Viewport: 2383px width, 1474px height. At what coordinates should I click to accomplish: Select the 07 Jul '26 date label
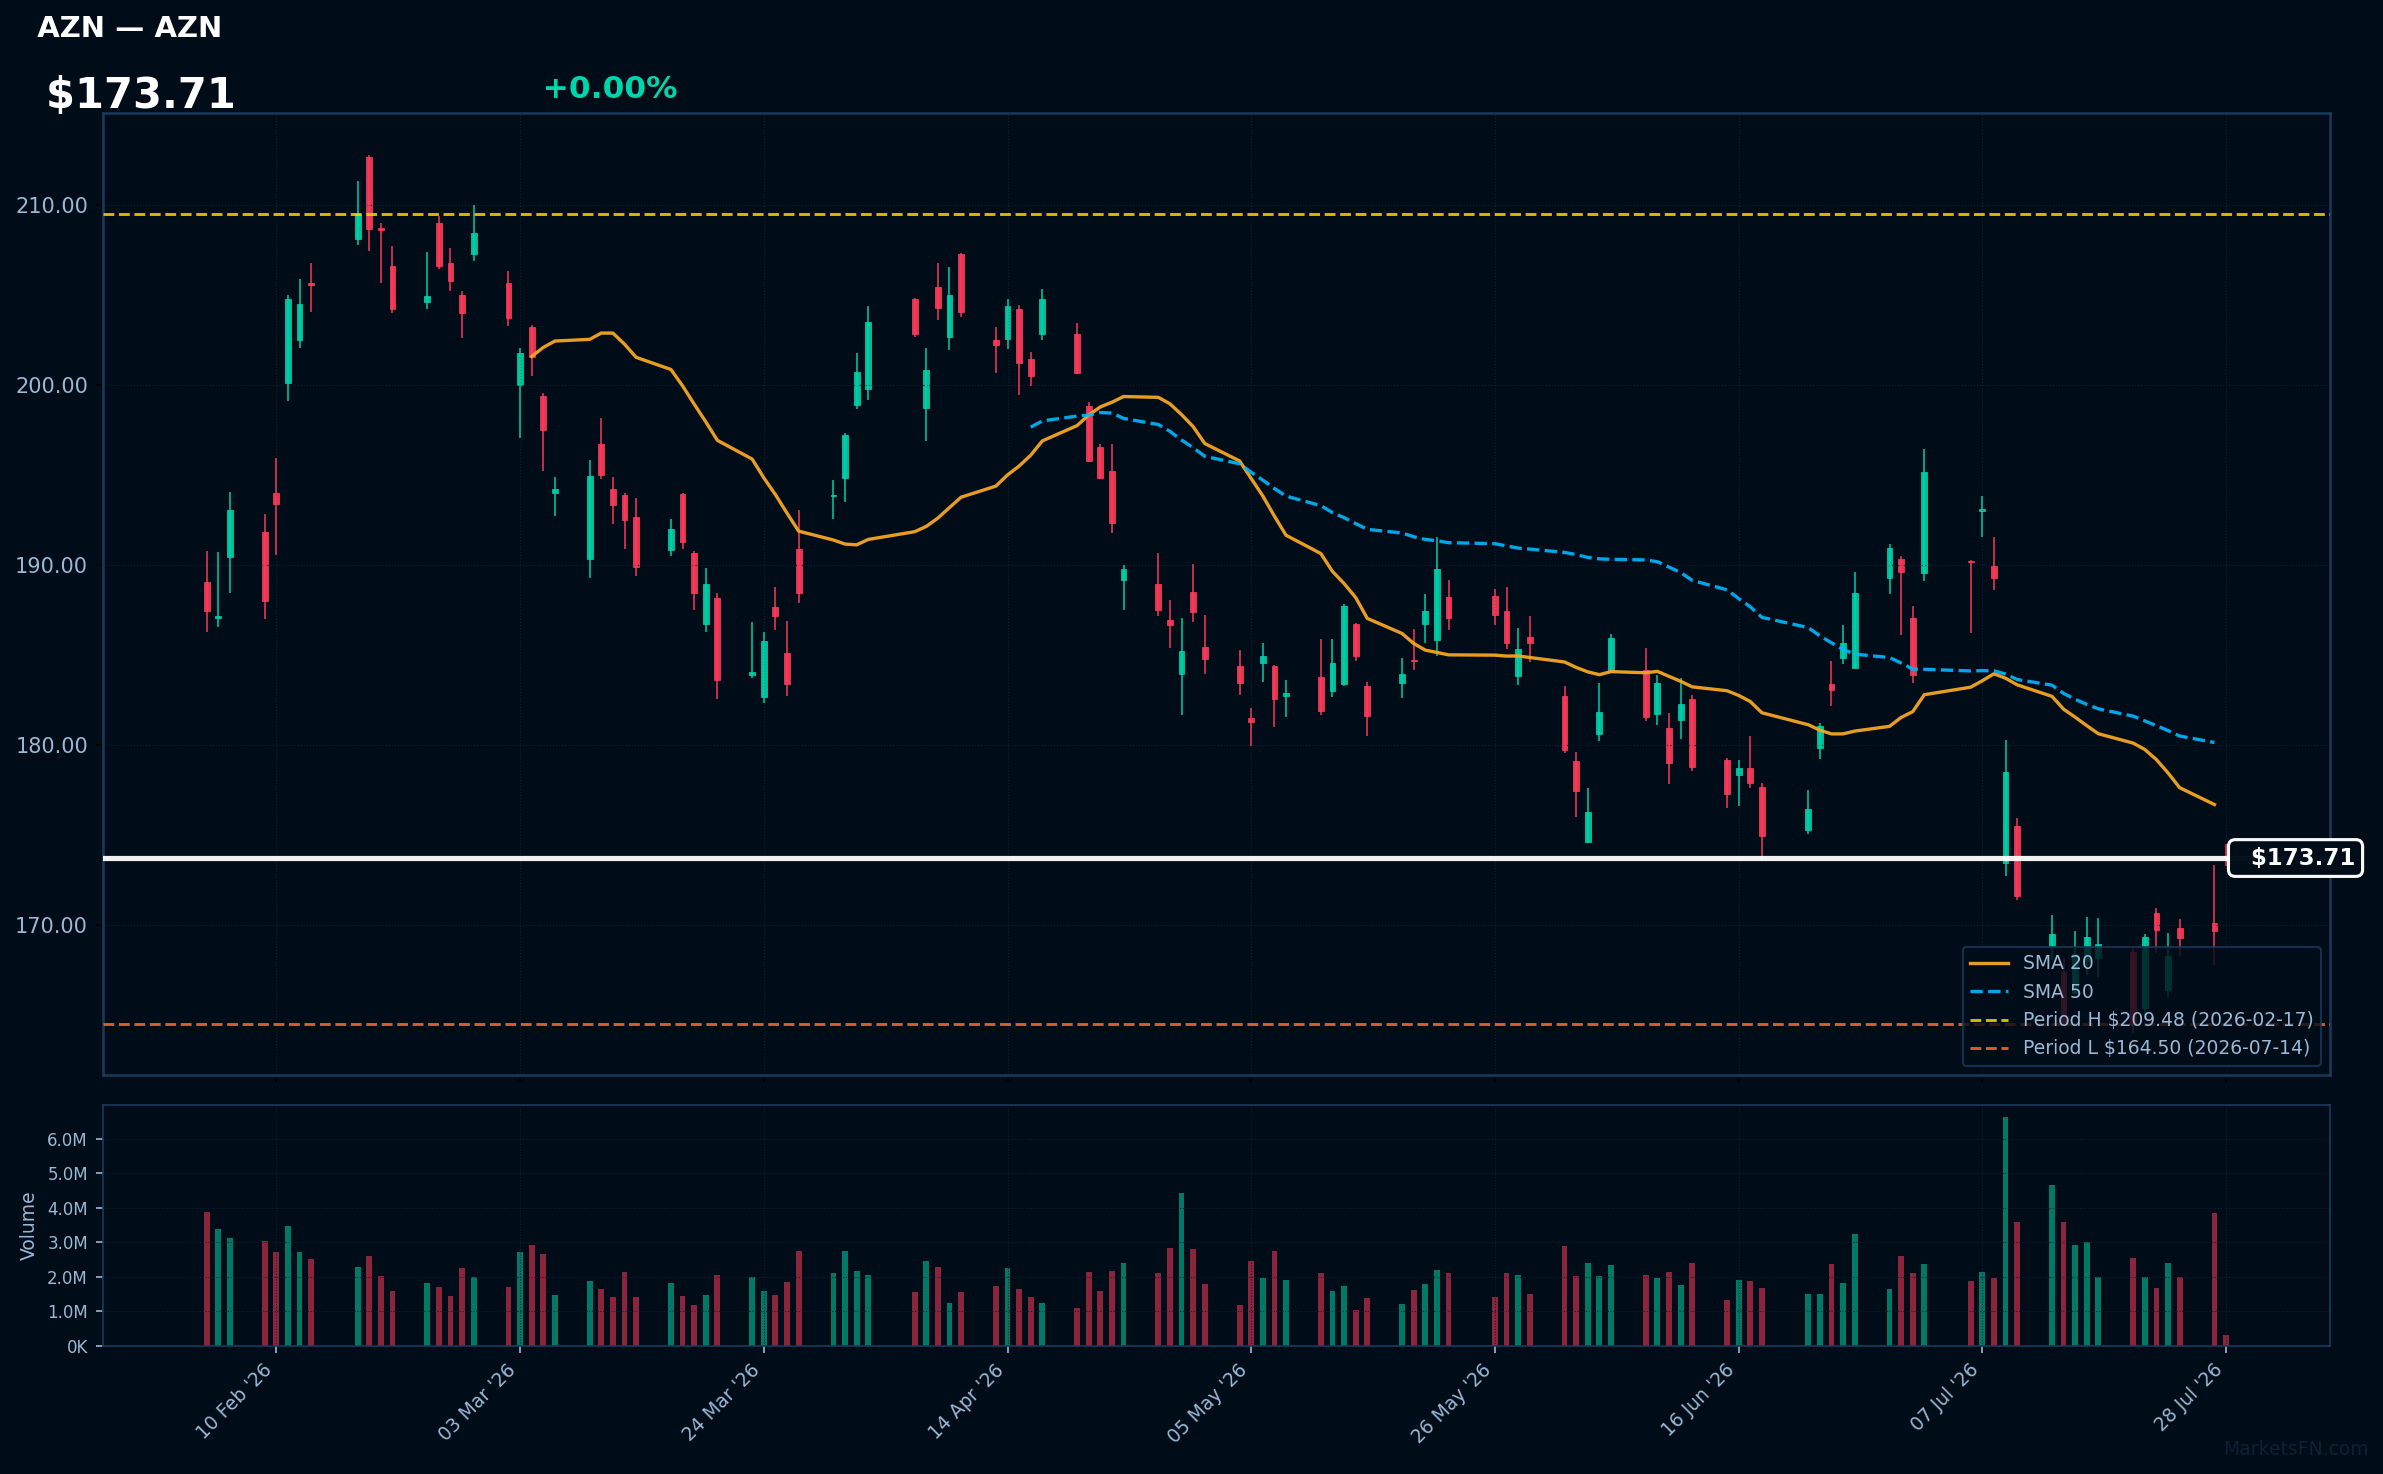point(1944,1397)
